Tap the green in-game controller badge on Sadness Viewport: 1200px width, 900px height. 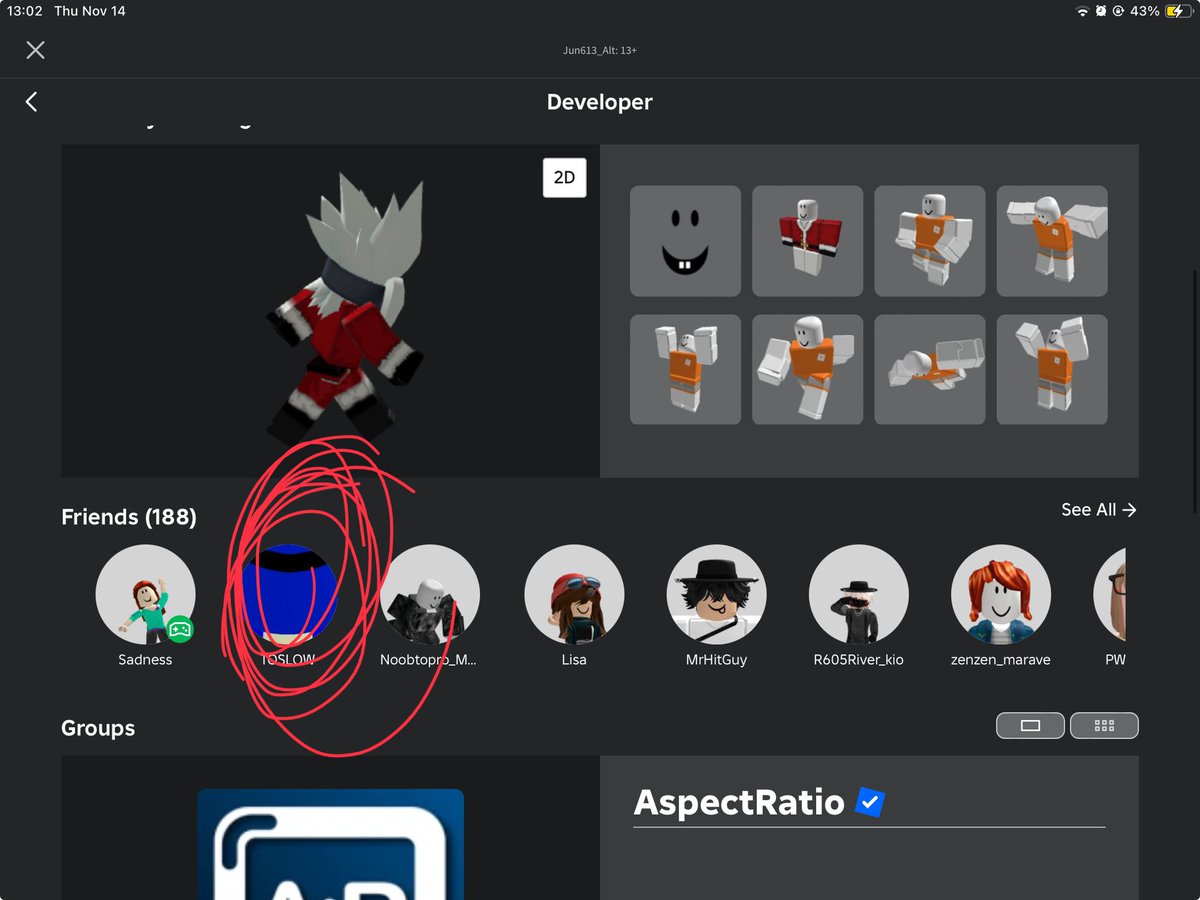tap(180, 629)
